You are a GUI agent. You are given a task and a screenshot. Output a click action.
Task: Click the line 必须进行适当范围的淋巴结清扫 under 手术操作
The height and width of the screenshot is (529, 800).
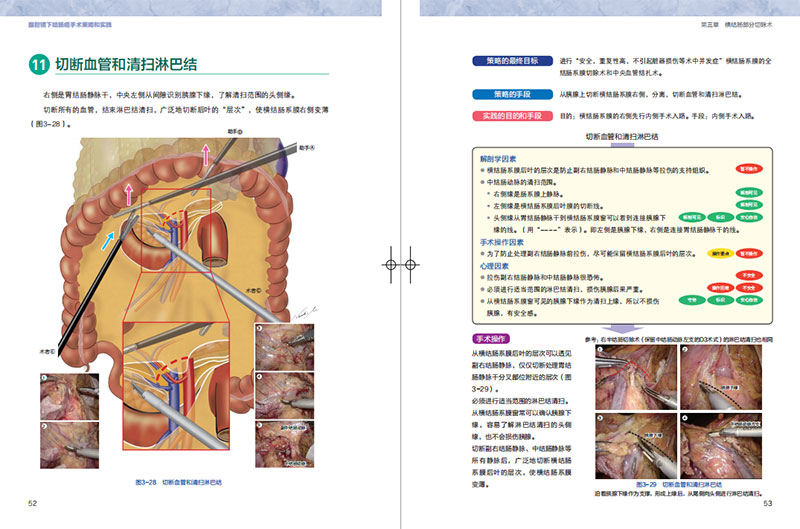pos(520,401)
